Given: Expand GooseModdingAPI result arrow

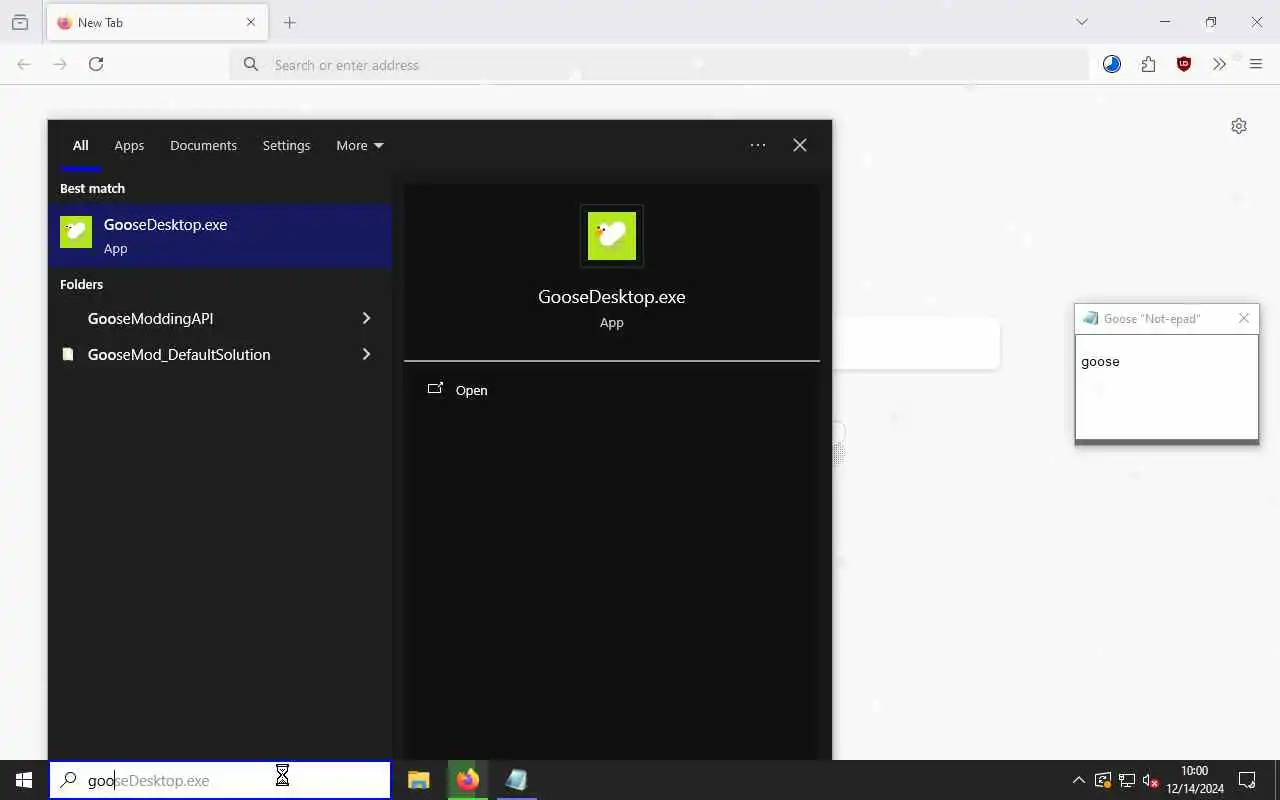Looking at the screenshot, I should tap(366, 318).
